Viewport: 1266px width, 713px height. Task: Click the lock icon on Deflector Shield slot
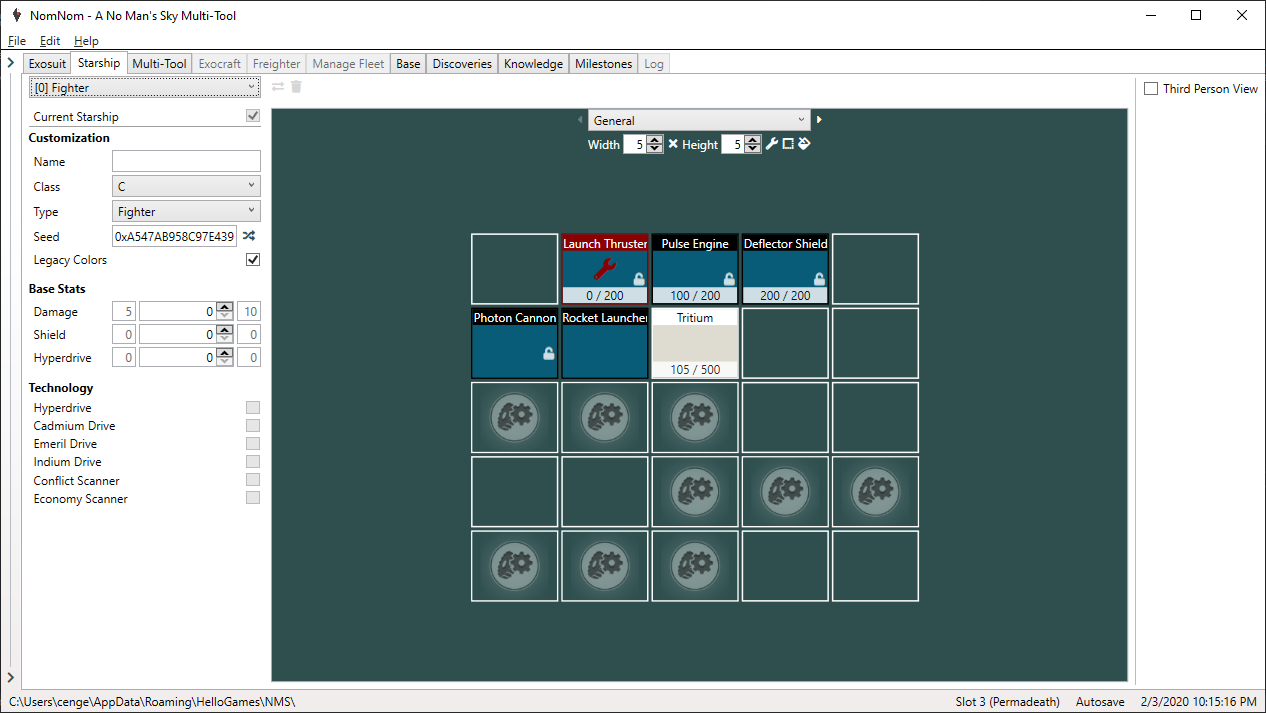tap(818, 279)
